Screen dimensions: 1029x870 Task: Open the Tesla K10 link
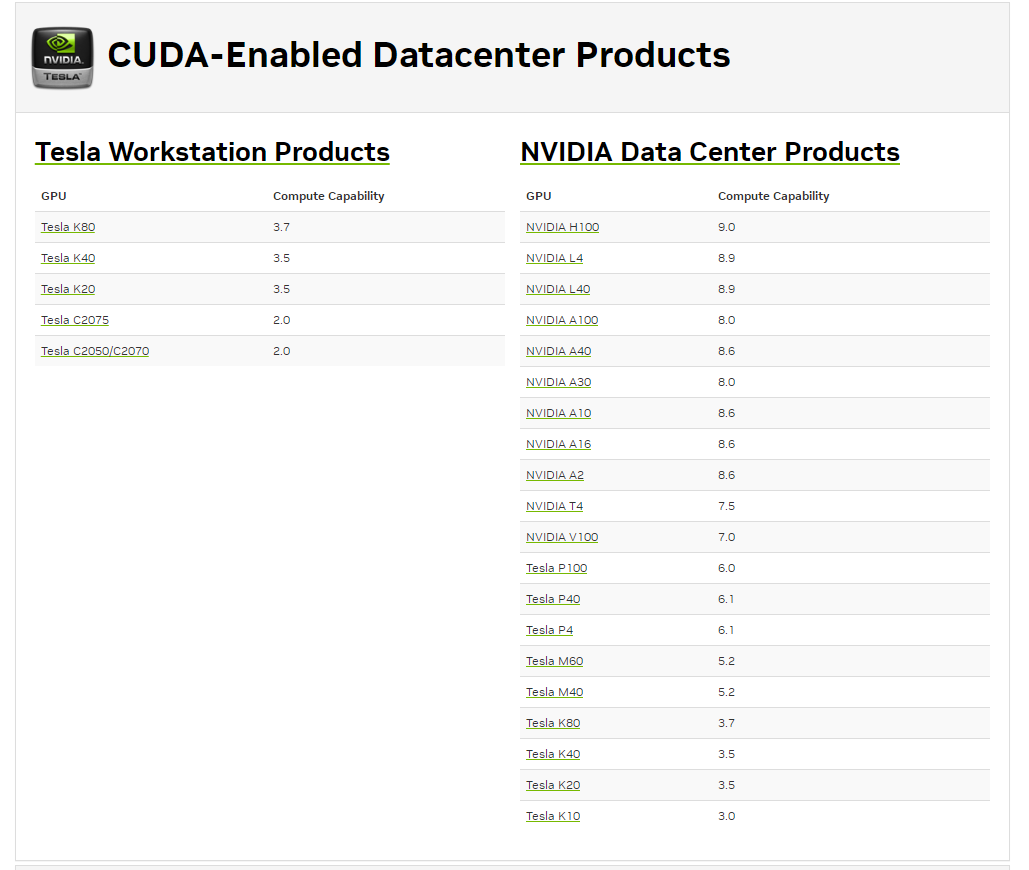point(553,816)
